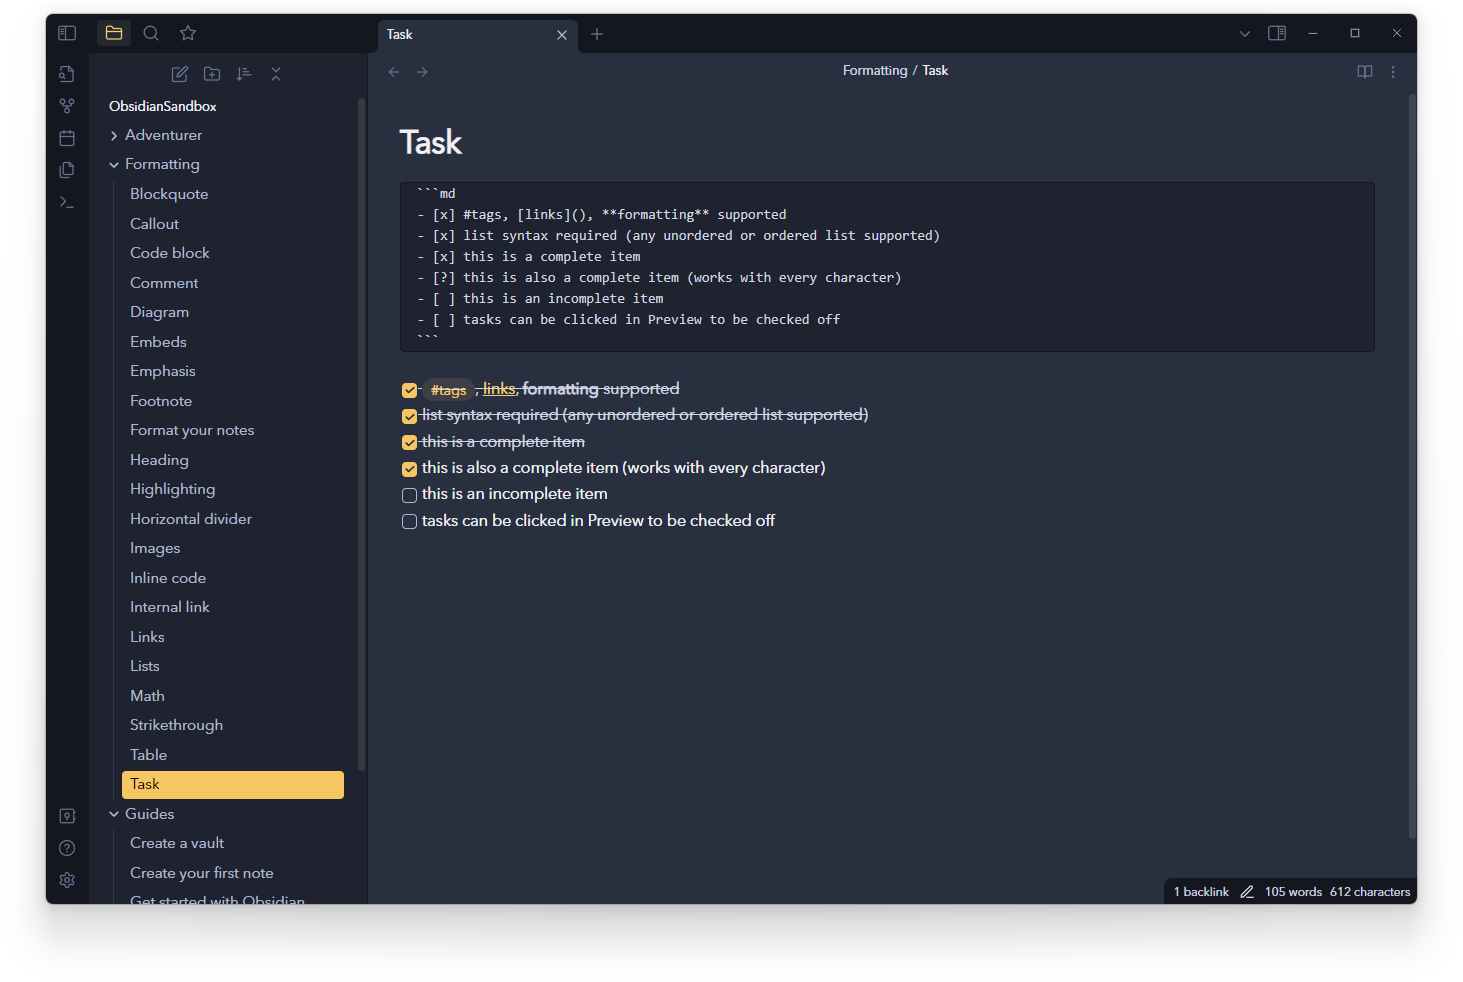Screen dimensions: 1463x982
Task: Select the Task tab
Action: point(478,35)
